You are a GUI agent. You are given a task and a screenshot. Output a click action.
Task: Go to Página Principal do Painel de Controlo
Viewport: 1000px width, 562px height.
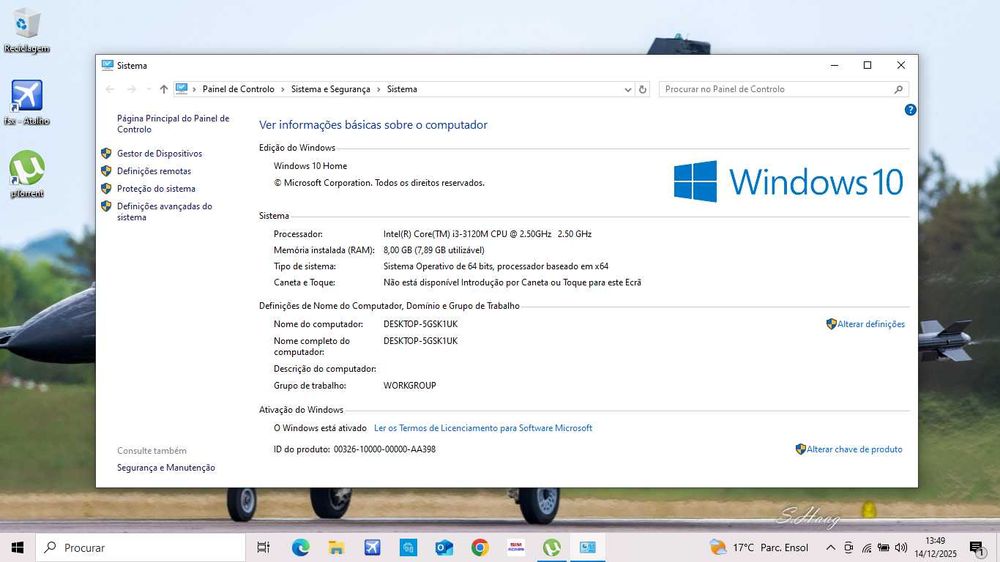(x=173, y=124)
